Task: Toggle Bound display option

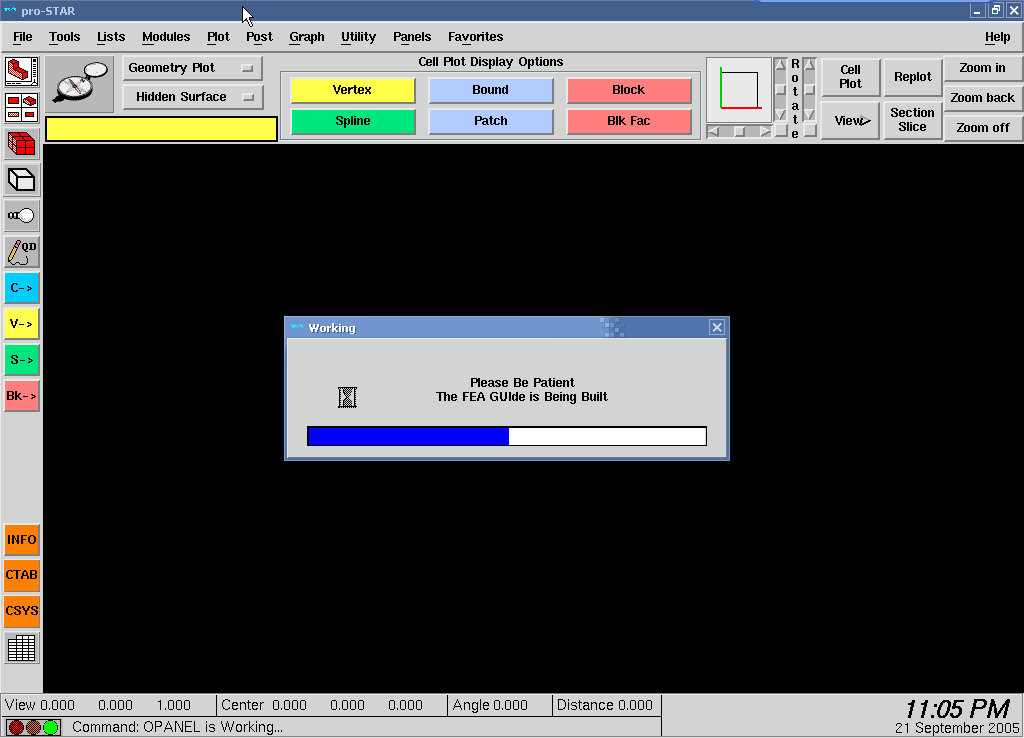Action: point(490,90)
